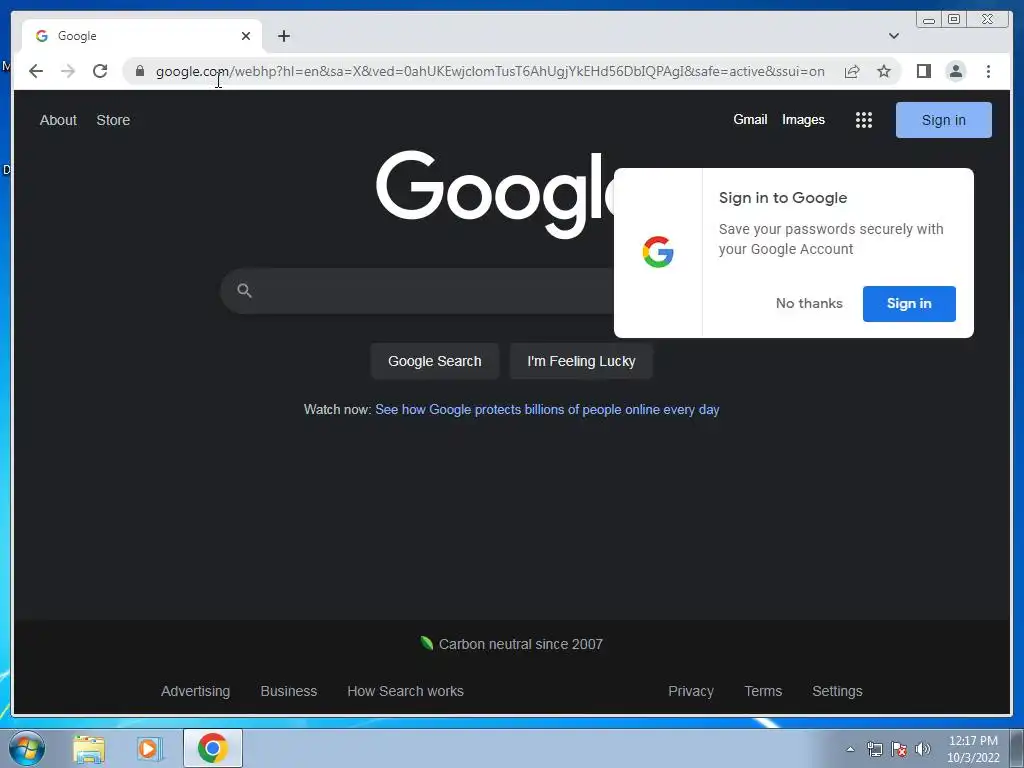The height and width of the screenshot is (768, 1024).
Task: Open the Store link
Action: pos(113,120)
